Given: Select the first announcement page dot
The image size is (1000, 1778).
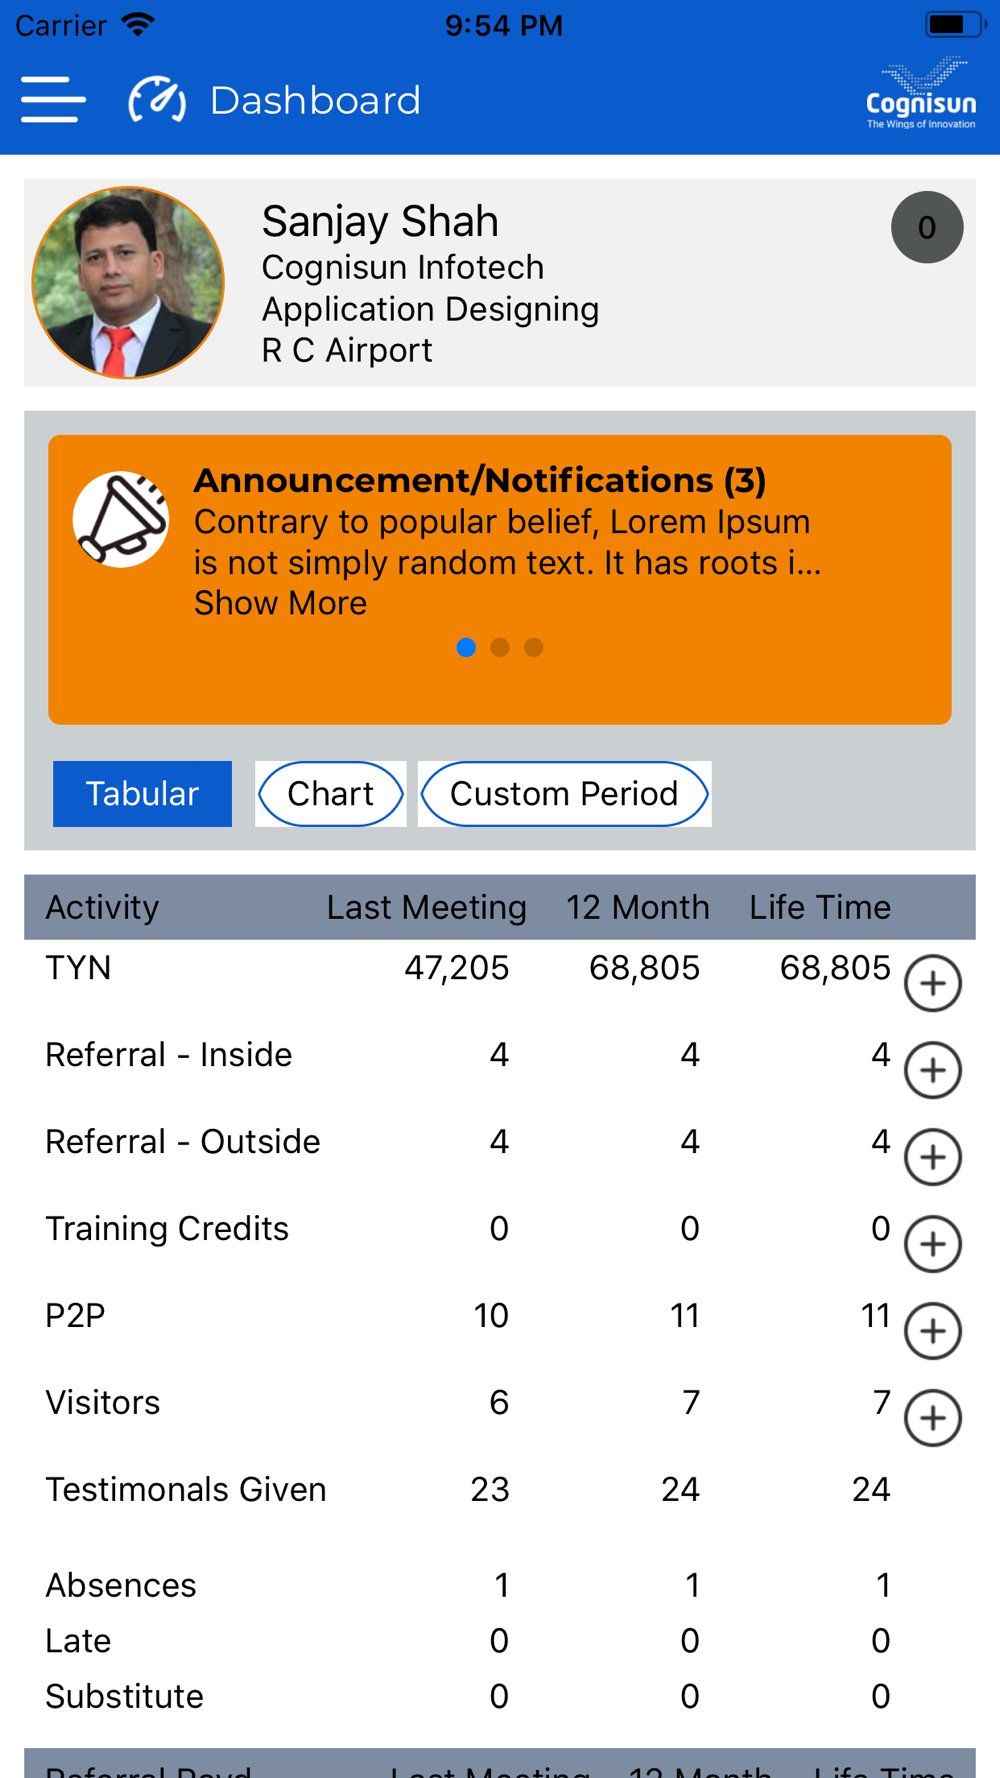Looking at the screenshot, I should coord(466,648).
